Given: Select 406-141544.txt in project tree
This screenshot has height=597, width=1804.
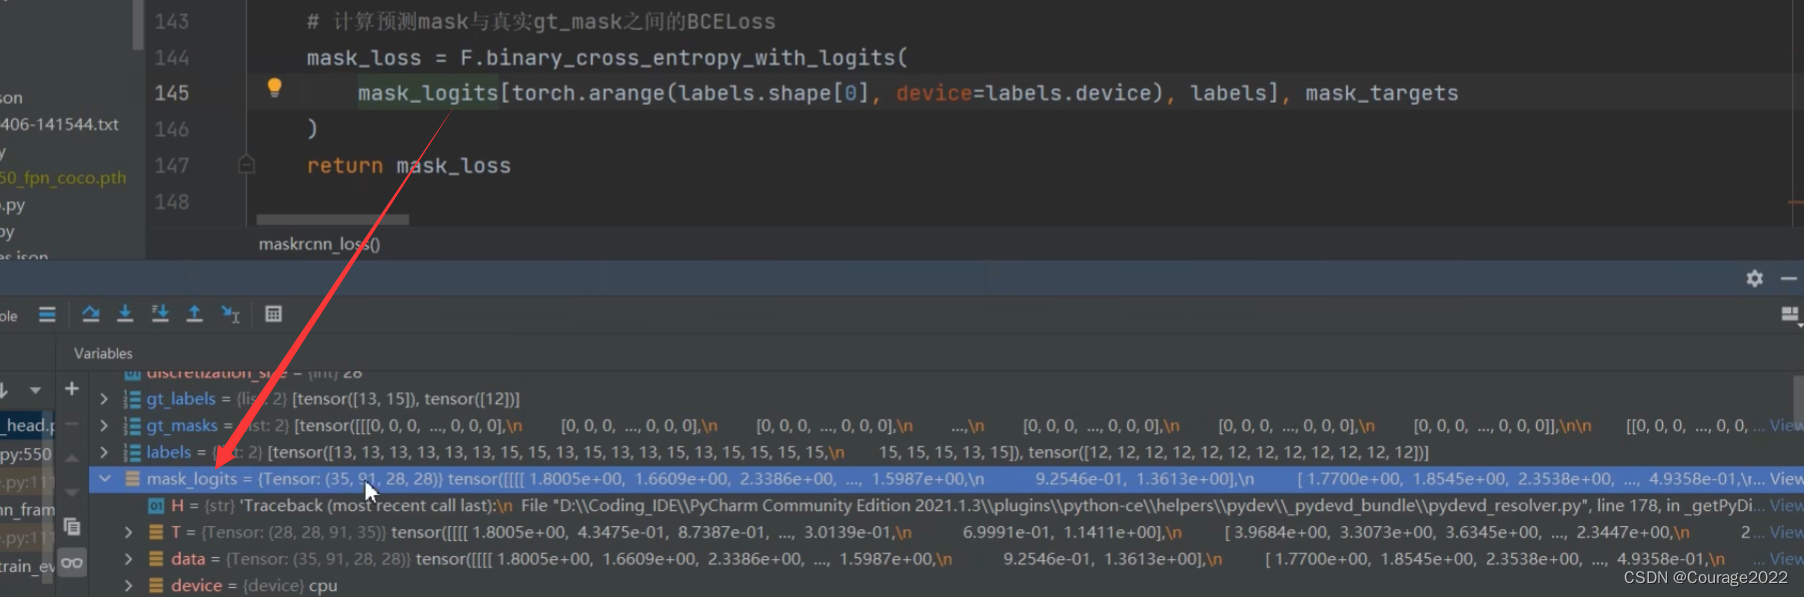Looking at the screenshot, I should [x=59, y=124].
